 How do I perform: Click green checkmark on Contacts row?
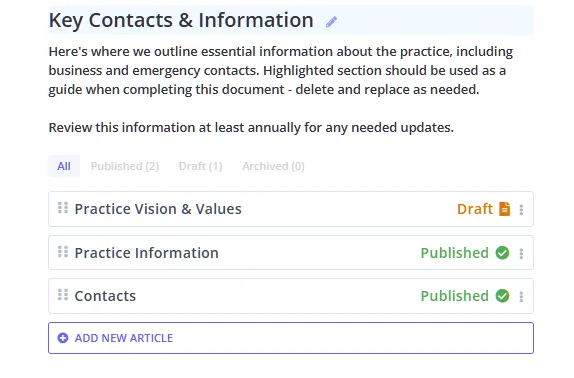point(502,296)
